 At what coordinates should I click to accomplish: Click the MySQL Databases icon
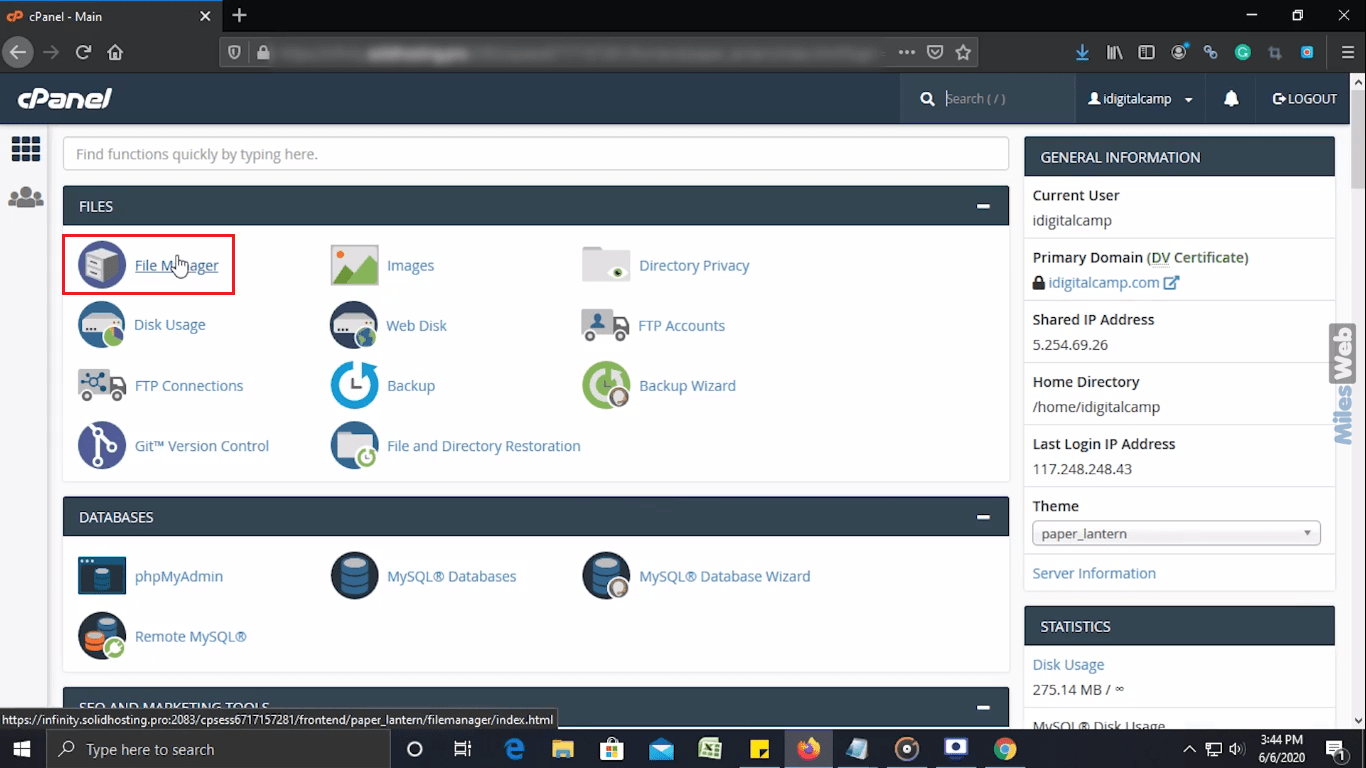click(x=354, y=576)
